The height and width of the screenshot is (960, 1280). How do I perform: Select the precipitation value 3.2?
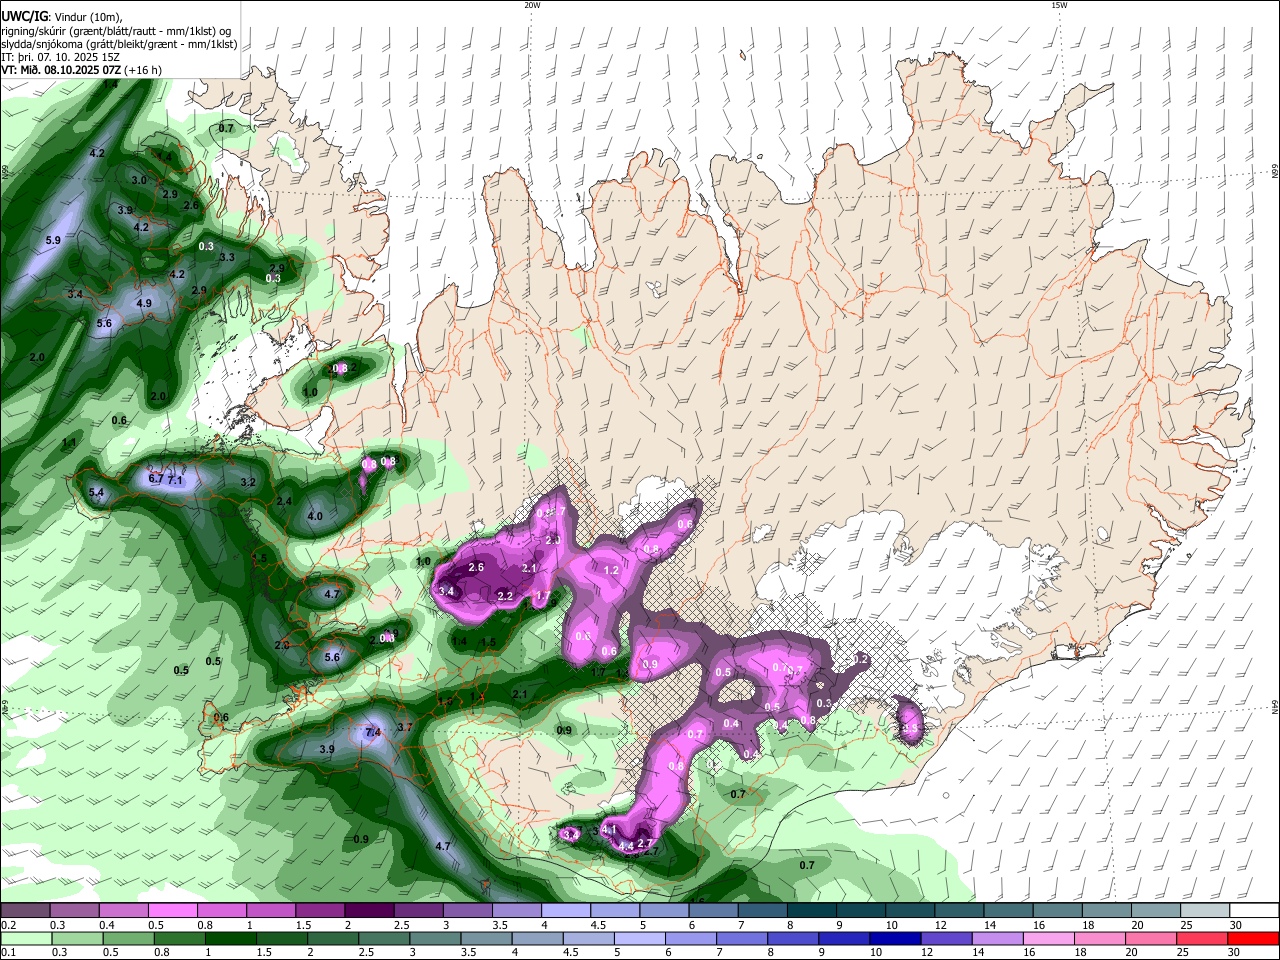pos(249,483)
